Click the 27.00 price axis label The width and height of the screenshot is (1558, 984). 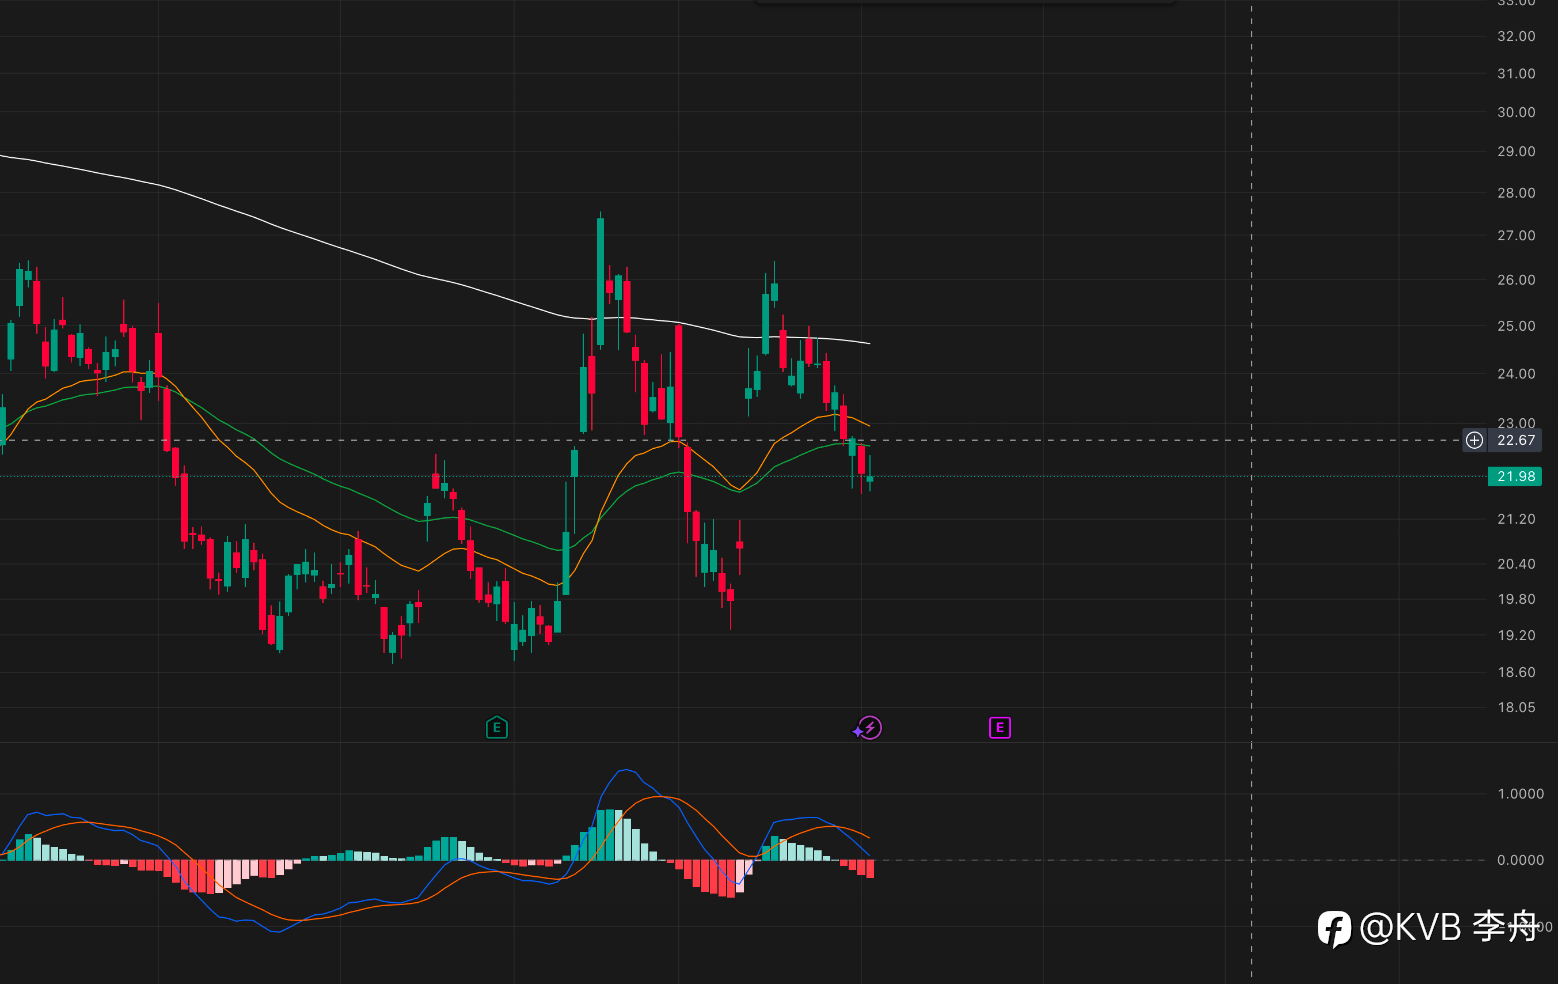1516,236
